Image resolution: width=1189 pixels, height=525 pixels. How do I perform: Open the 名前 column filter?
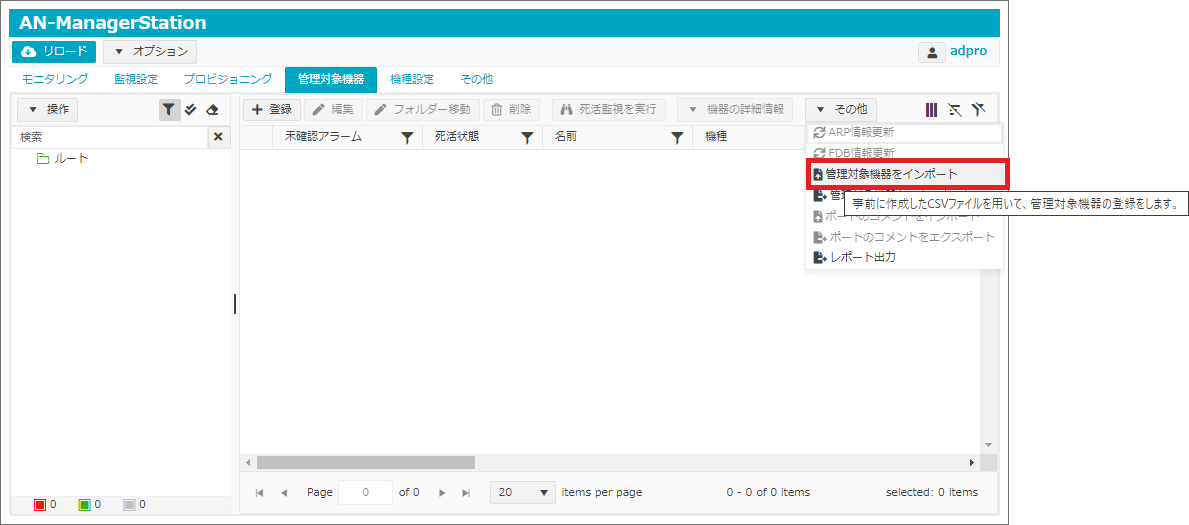678,137
